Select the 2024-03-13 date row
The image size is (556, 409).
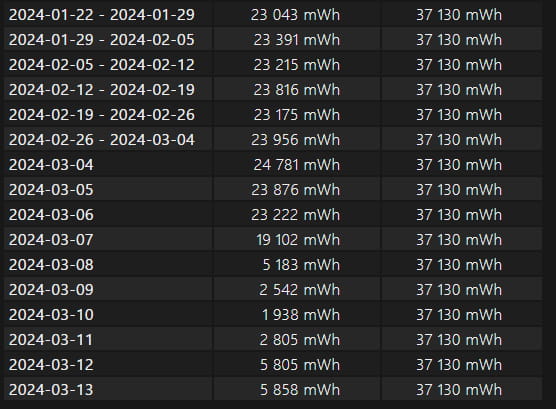(273, 390)
